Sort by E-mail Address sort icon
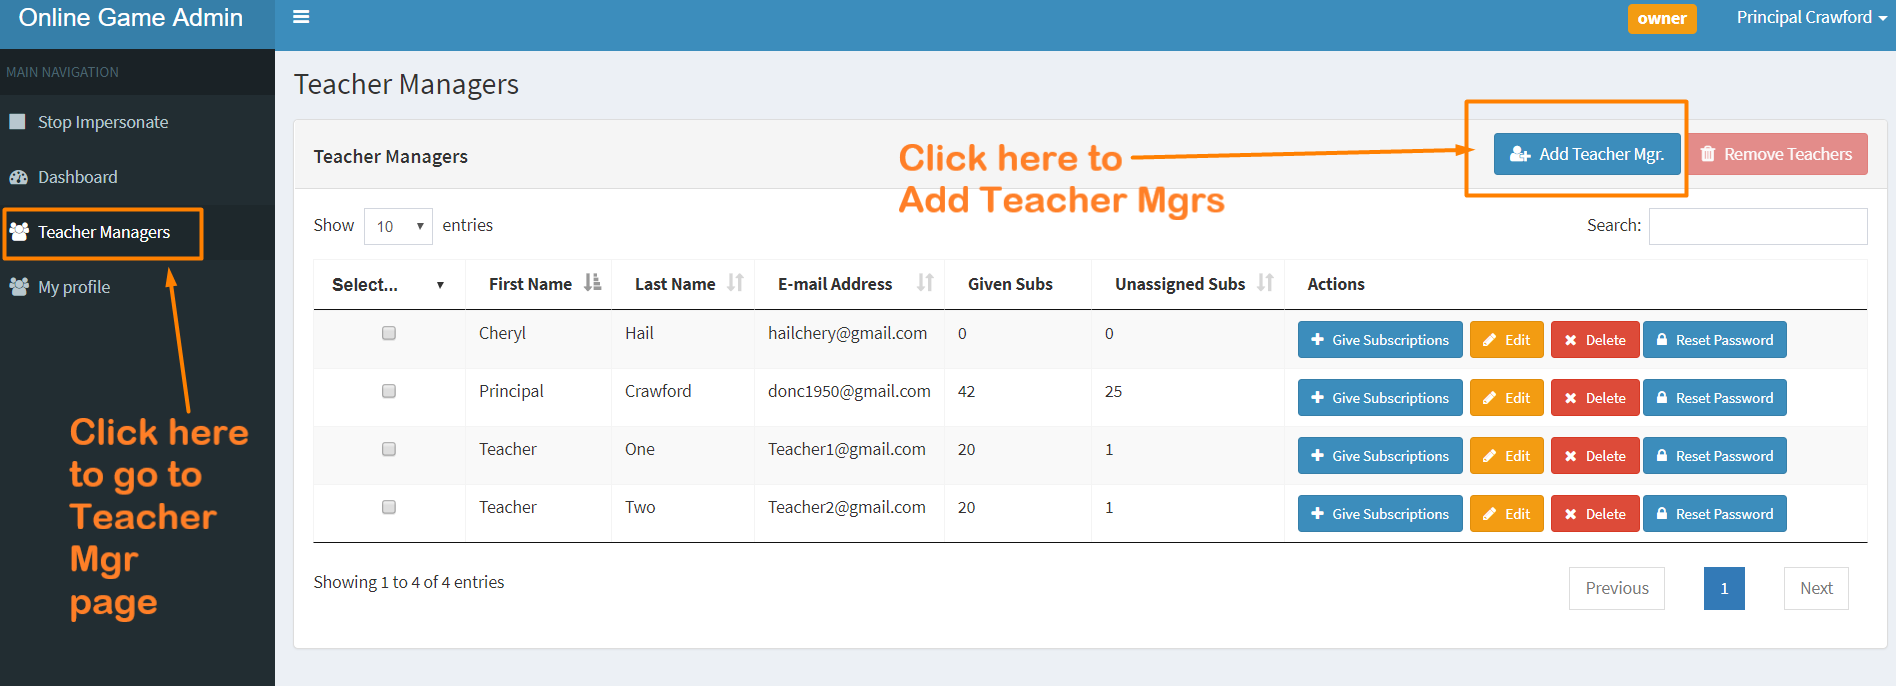The height and width of the screenshot is (686, 1896). coord(925,283)
